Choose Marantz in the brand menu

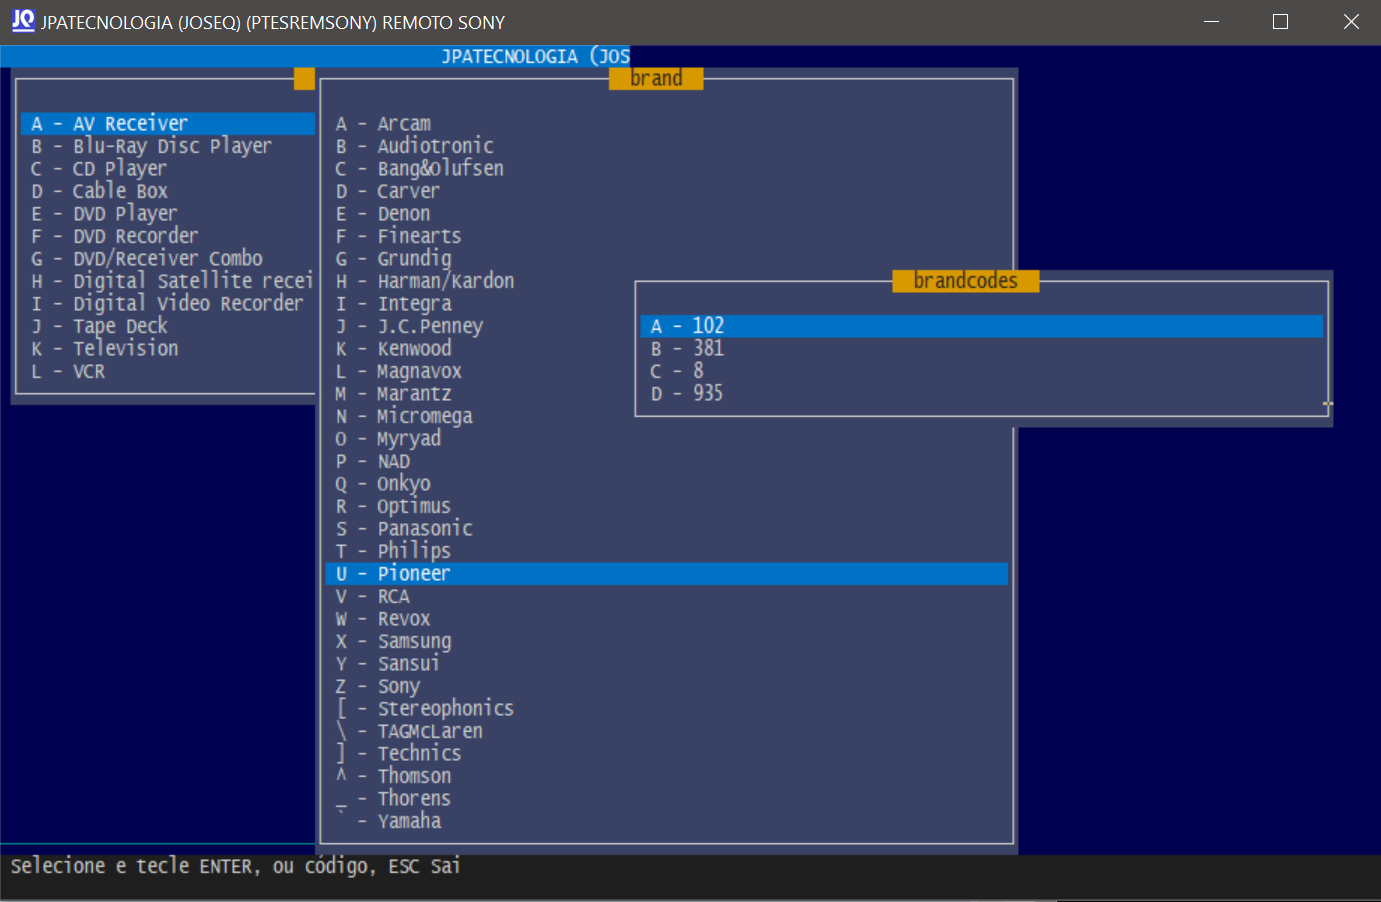[x=414, y=394]
